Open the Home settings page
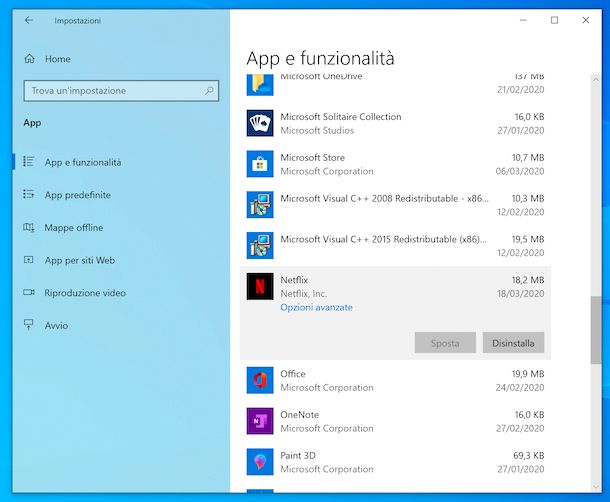The width and height of the screenshot is (610, 502). tap(57, 59)
